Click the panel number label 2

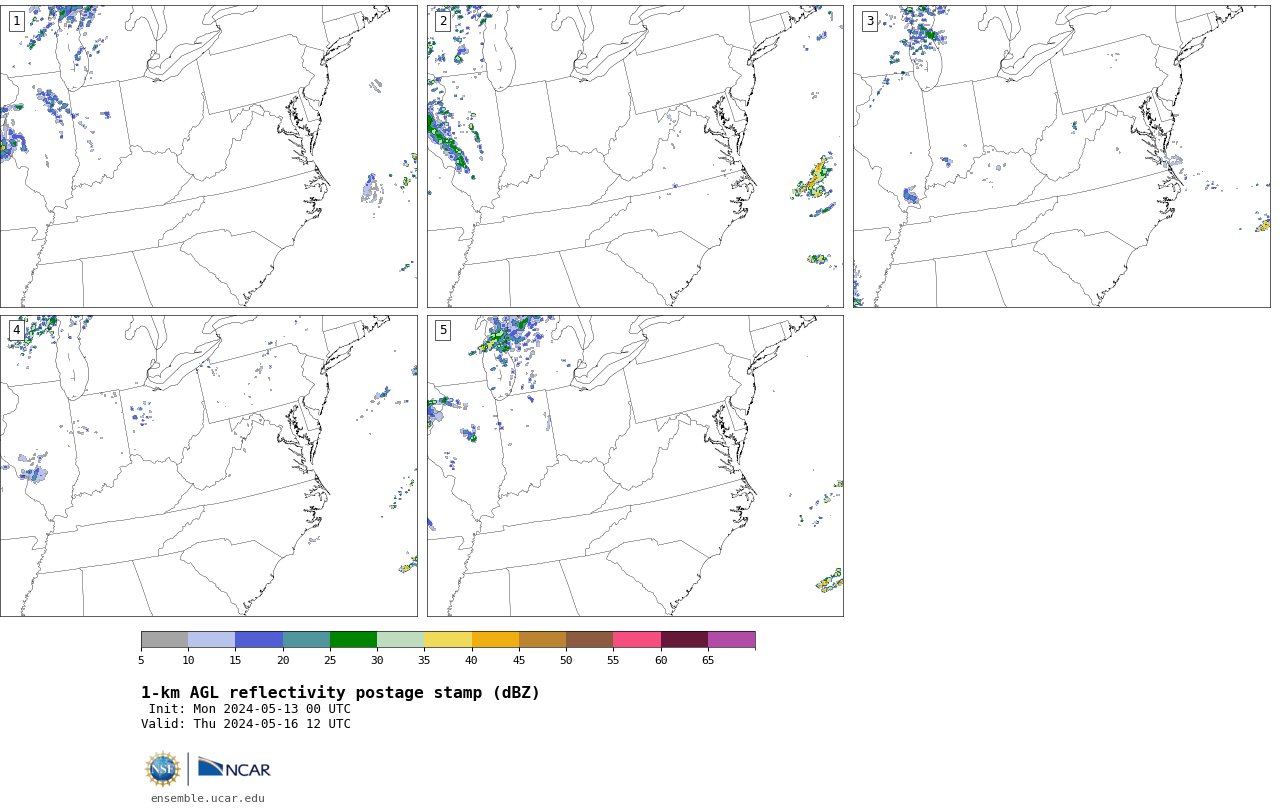[443, 21]
